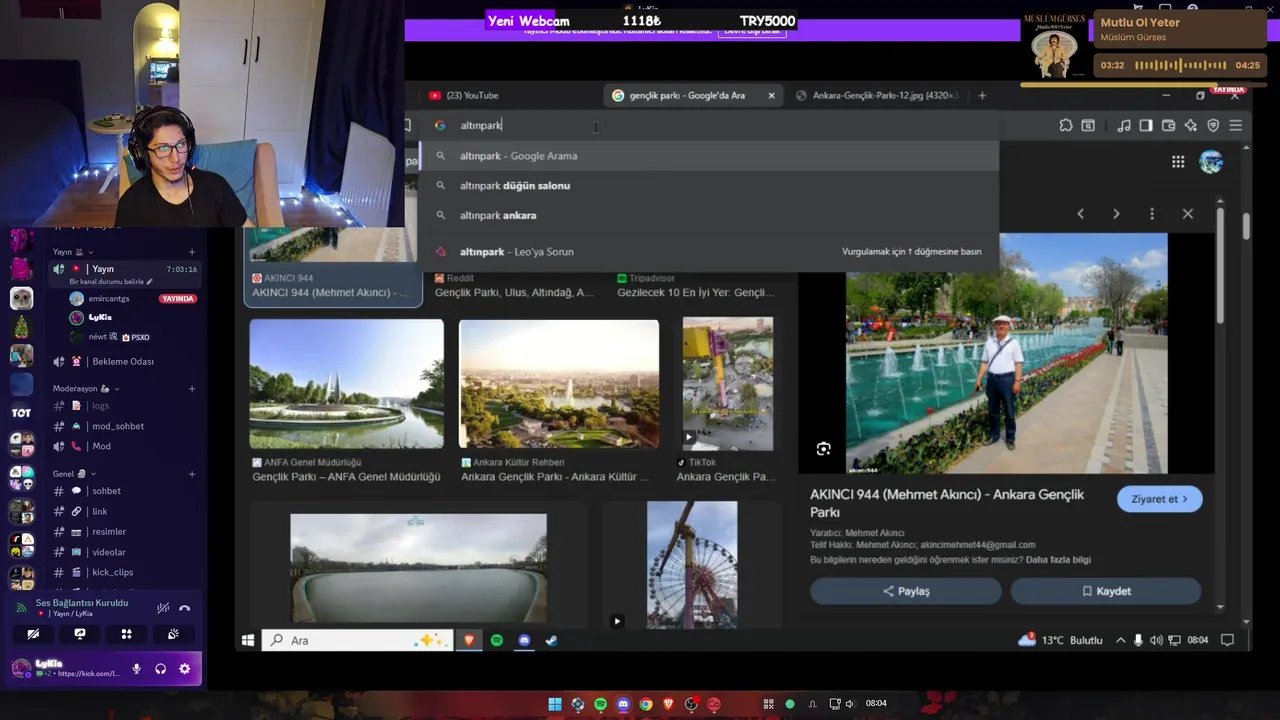
Task: Select the TOT server icon
Action: tap(21, 412)
